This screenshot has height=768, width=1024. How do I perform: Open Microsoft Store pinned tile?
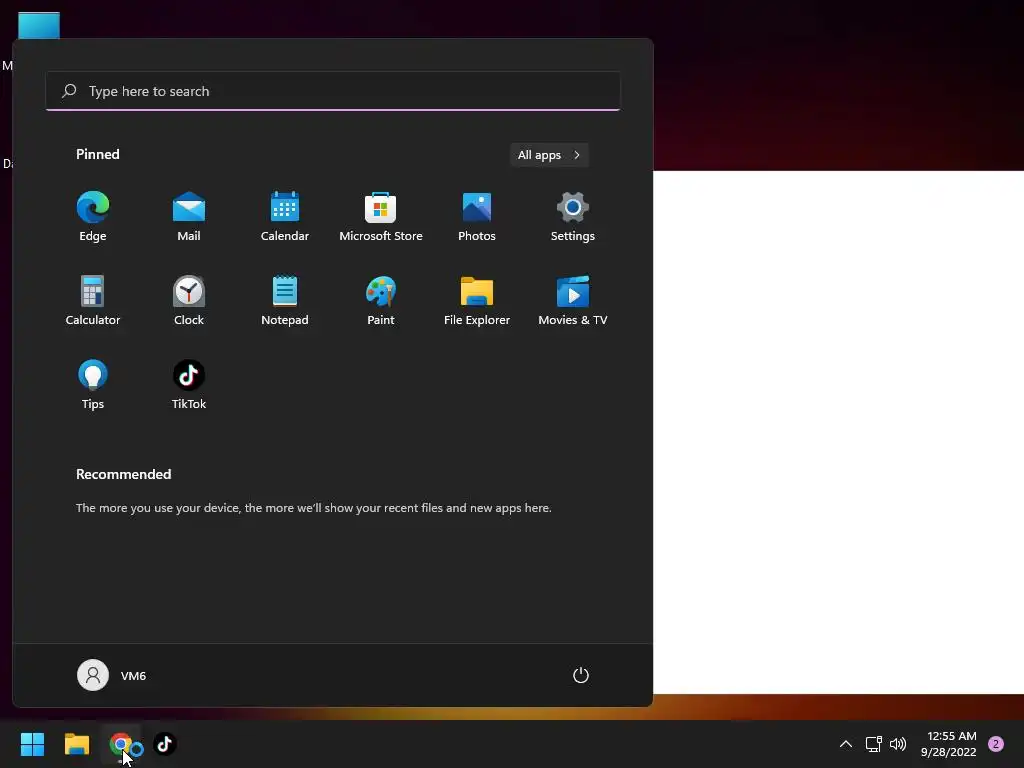point(381,217)
